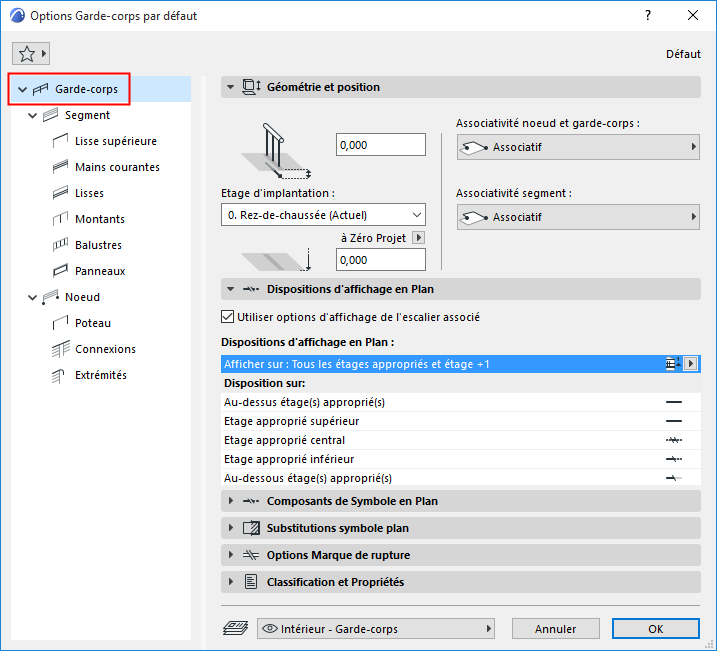Open Etage d'implantation dropdown

[x=323, y=215]
